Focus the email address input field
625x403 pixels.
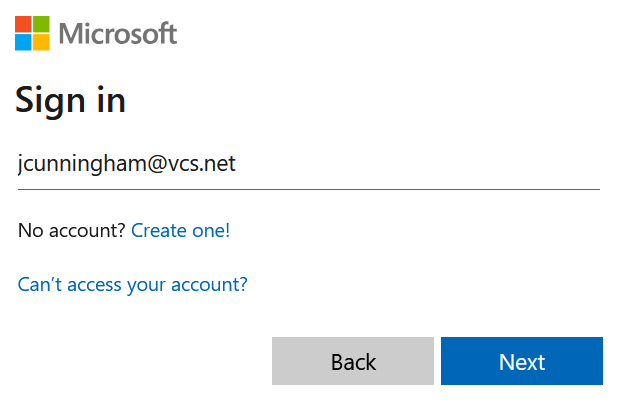coord(308,164)
